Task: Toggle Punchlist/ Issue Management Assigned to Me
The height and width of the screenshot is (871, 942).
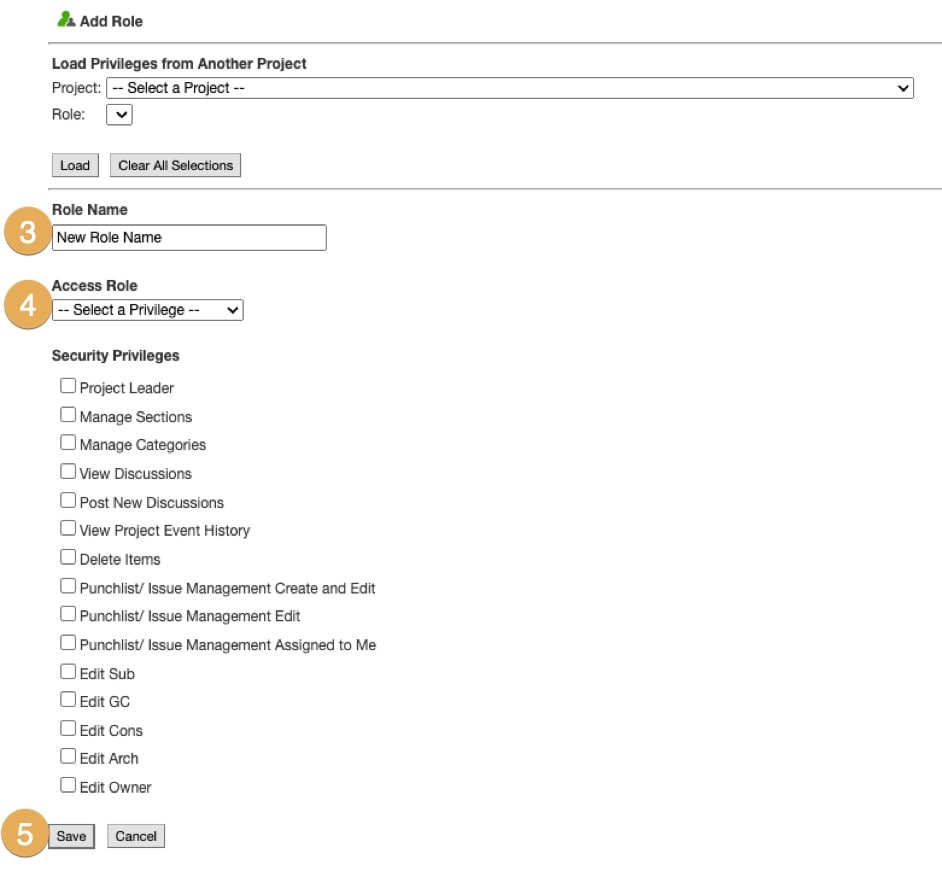Action: [x=68, y=643]
